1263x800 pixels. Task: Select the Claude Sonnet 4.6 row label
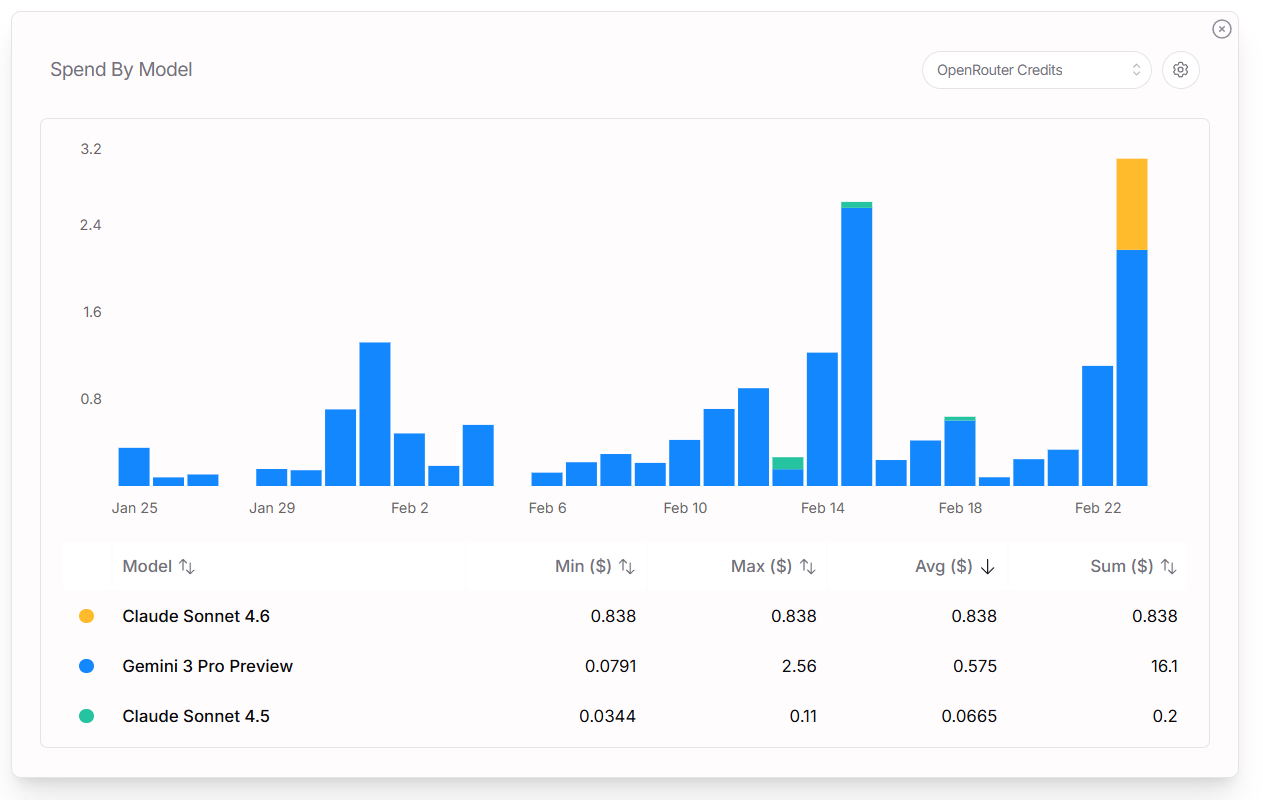click(196, 616)
